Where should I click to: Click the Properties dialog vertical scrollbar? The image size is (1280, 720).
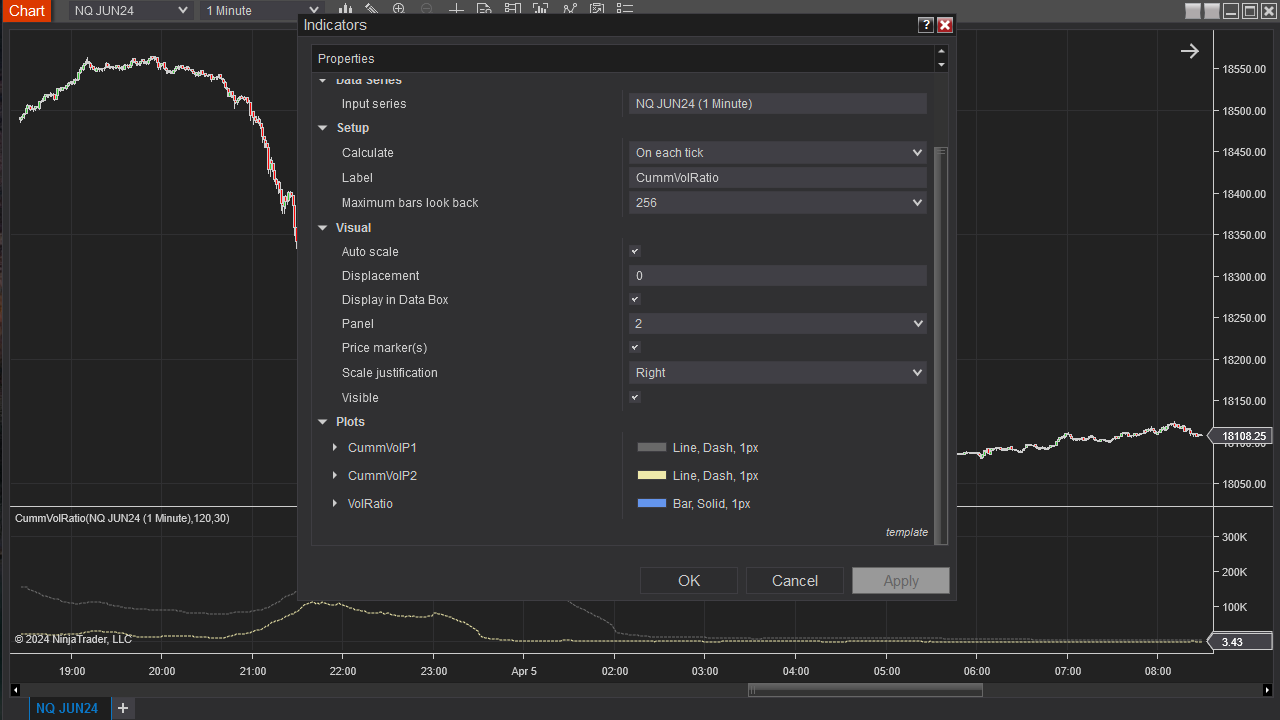pyautogui.click(x=941, y=345)
